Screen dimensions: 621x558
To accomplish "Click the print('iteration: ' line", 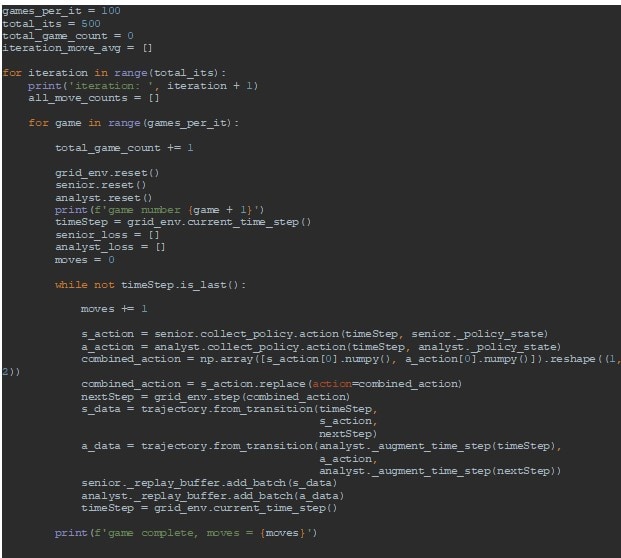I will 143,86.
